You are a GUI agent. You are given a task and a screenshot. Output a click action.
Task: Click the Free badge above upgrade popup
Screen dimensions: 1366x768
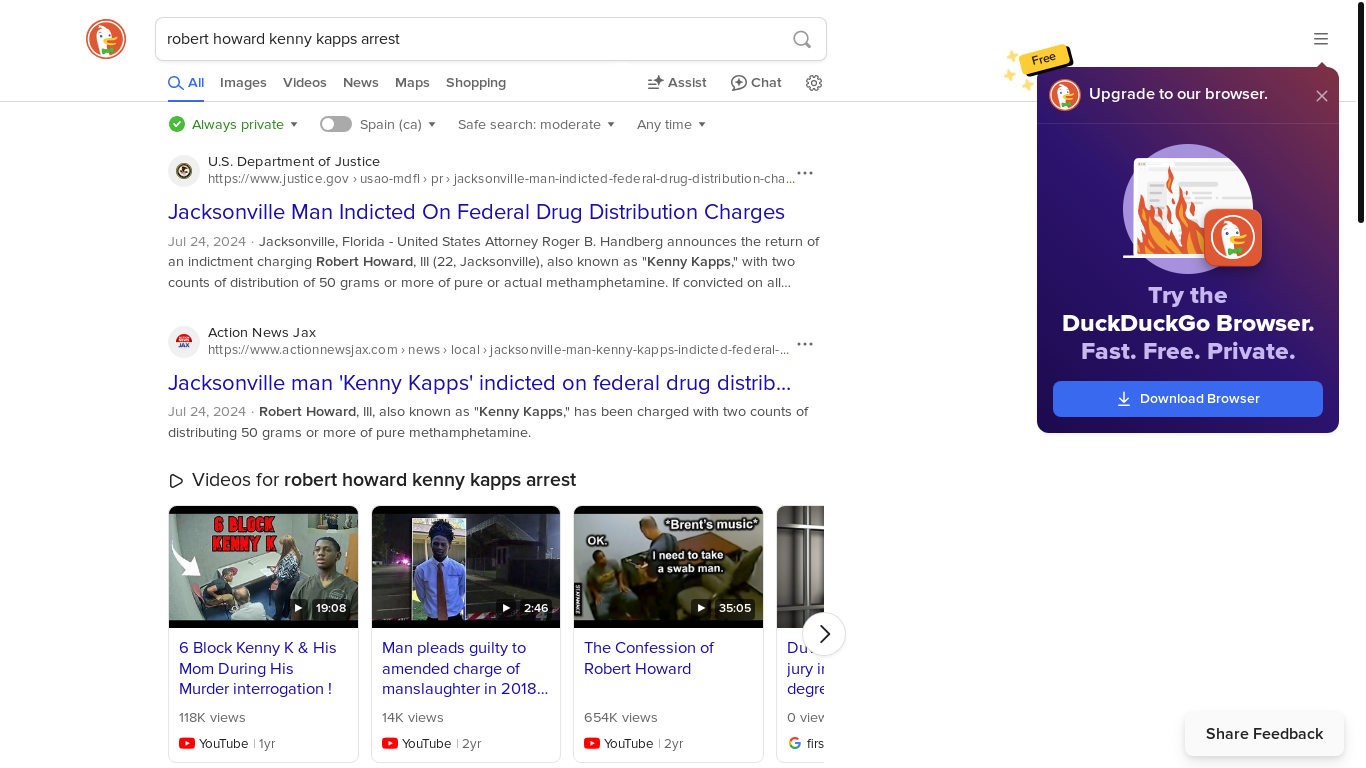click(1044, 59)
